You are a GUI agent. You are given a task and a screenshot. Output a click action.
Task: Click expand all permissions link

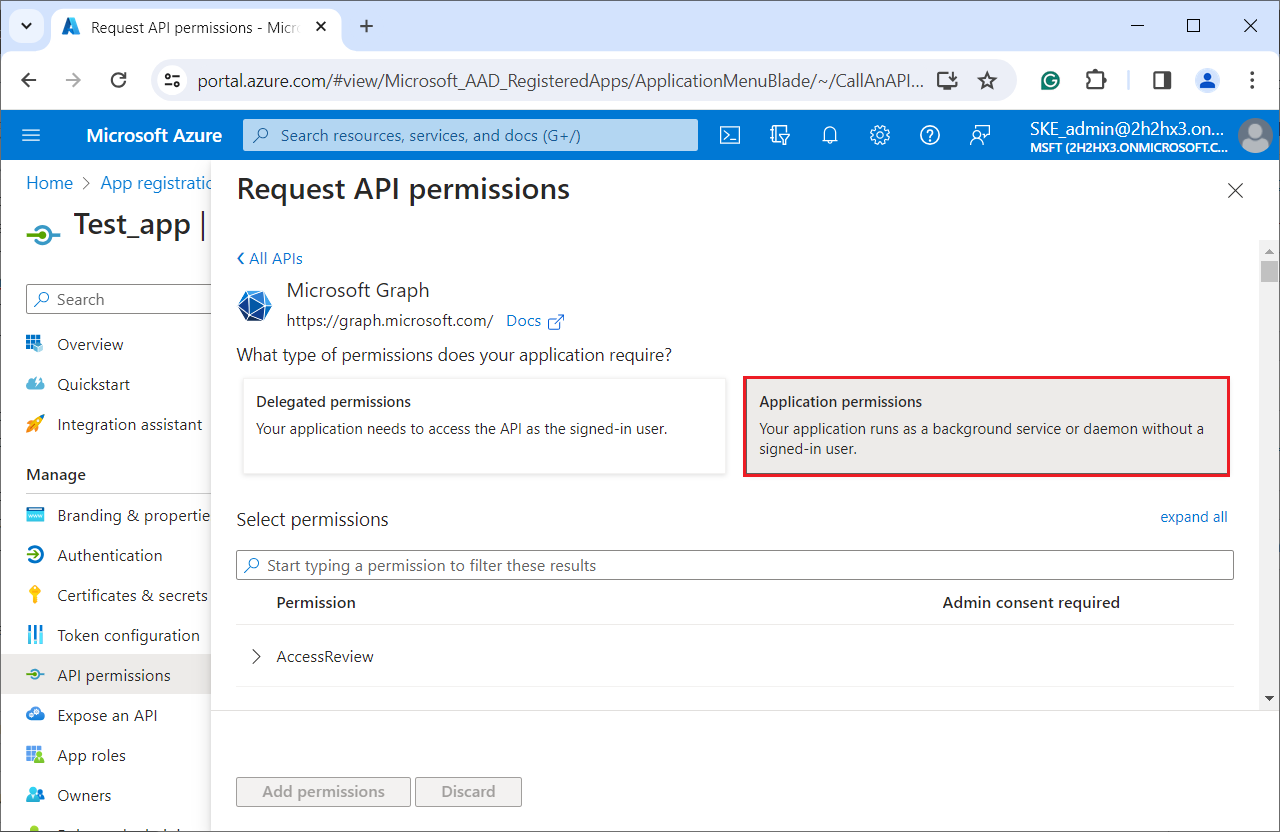pyautogui.click(x=1193, y=517)
